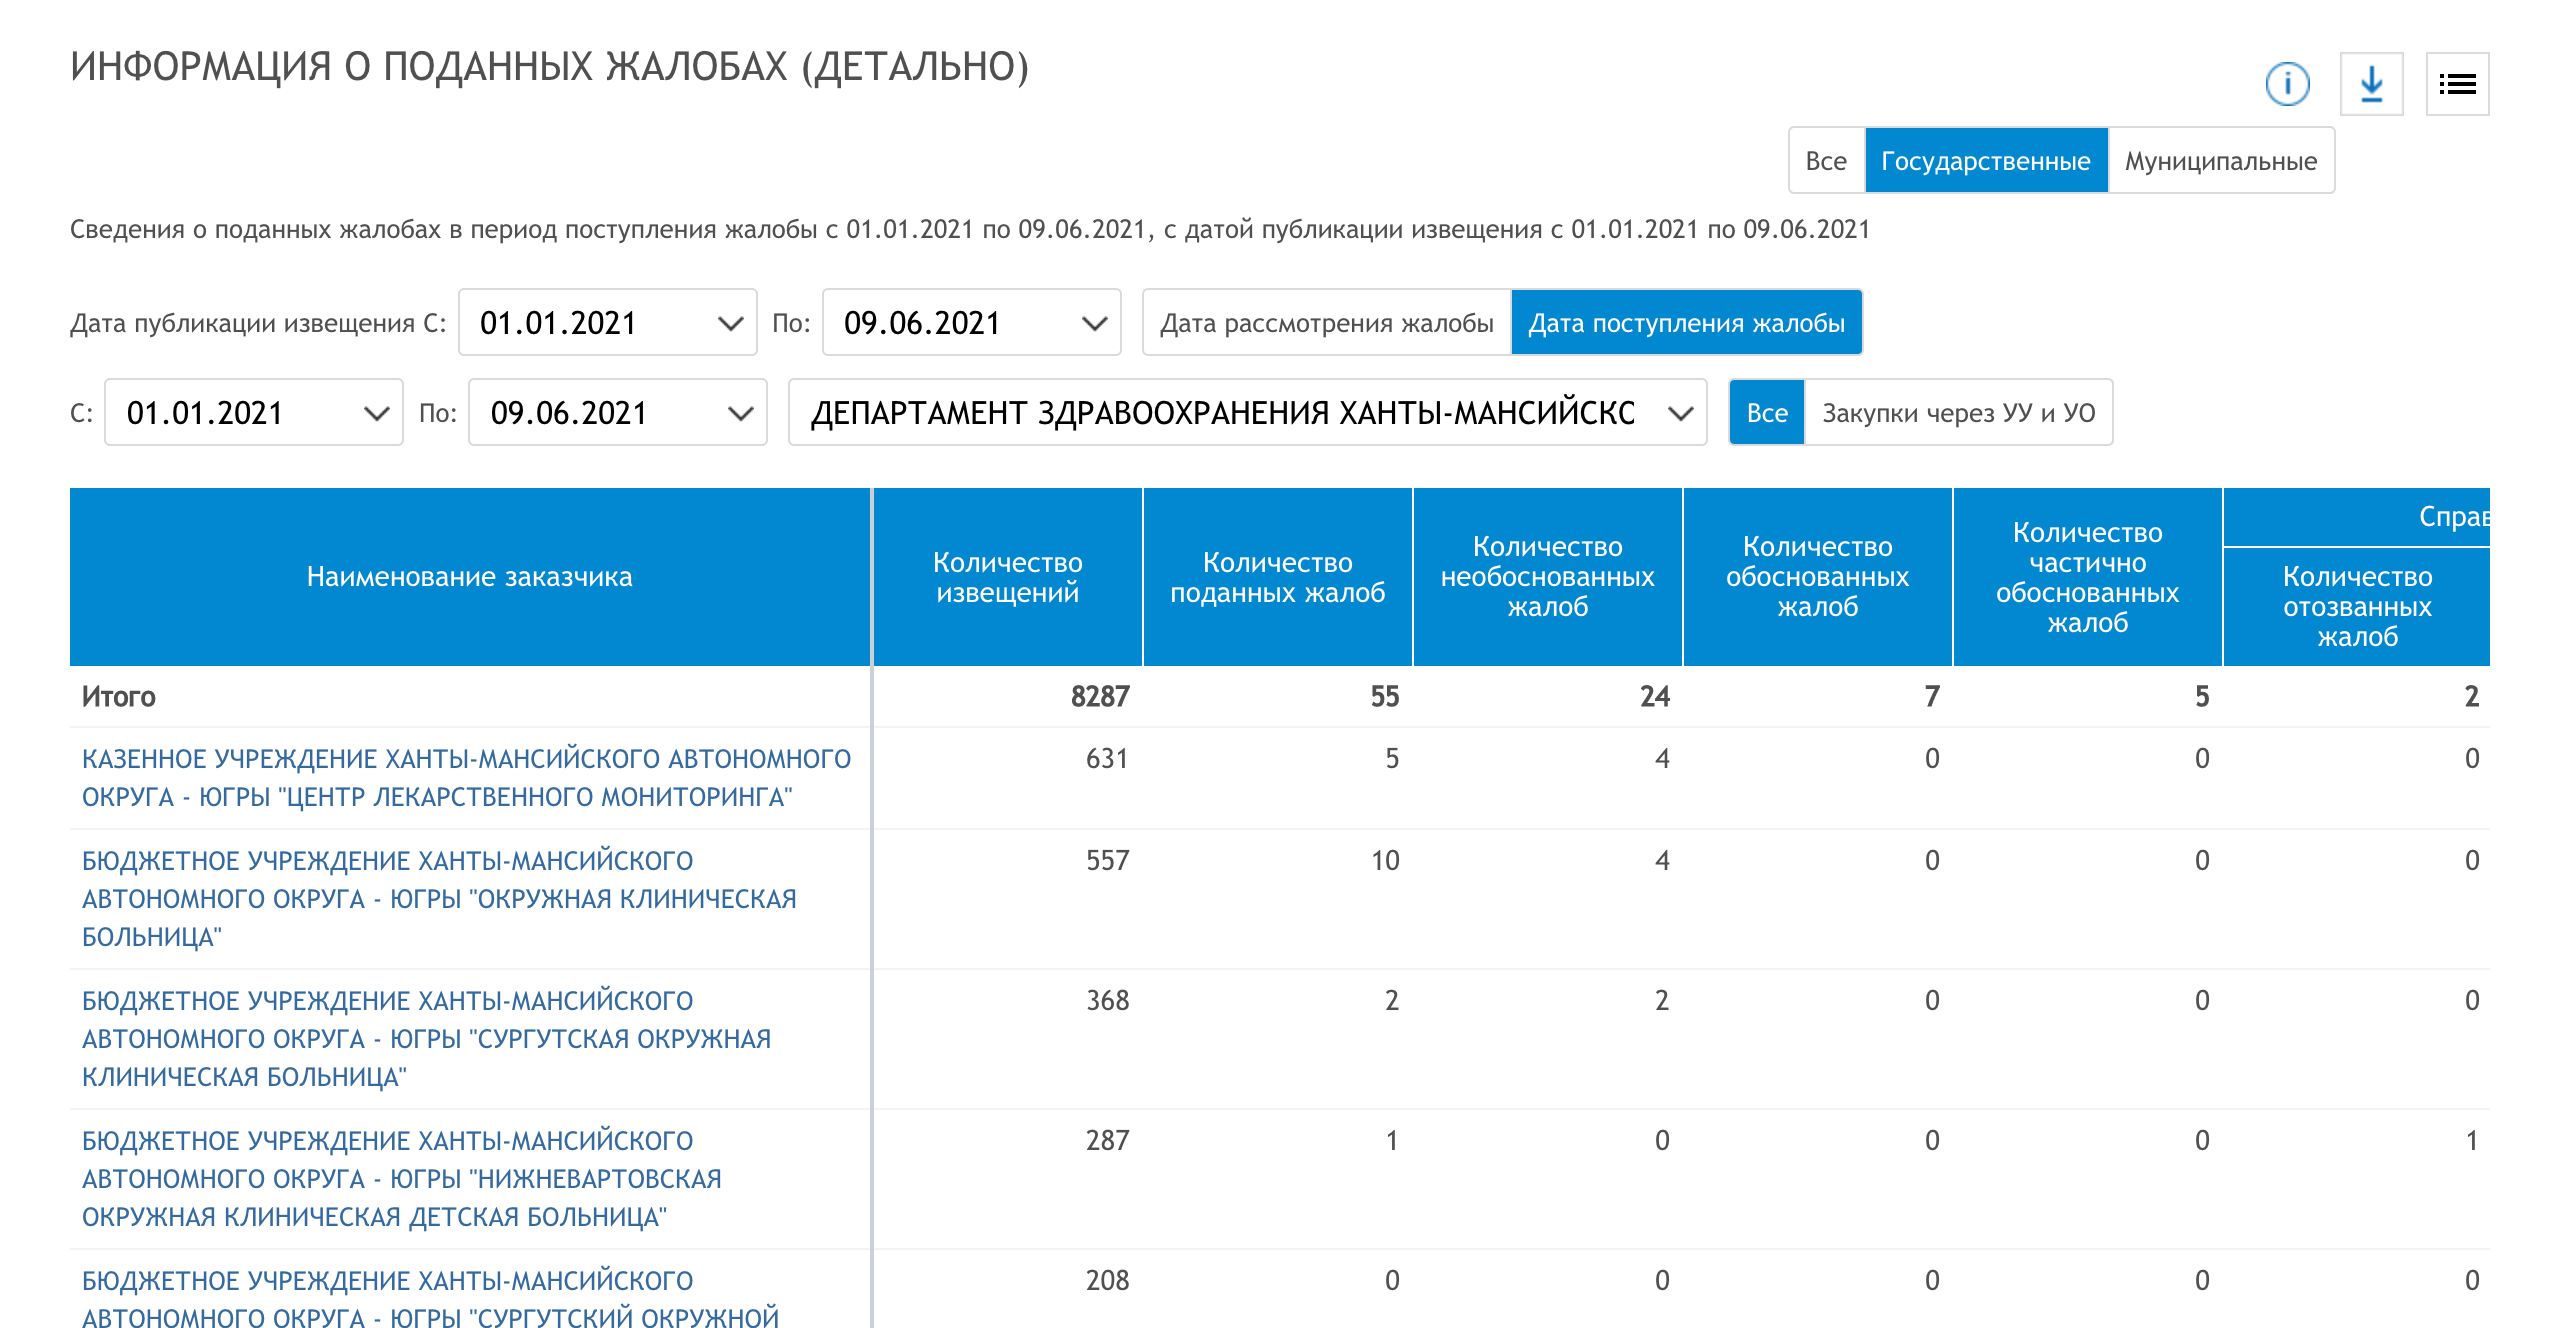Sort by Количество обоснованных жалоб header
Screen dimensions: 2560x1328
pos(1818,577)
